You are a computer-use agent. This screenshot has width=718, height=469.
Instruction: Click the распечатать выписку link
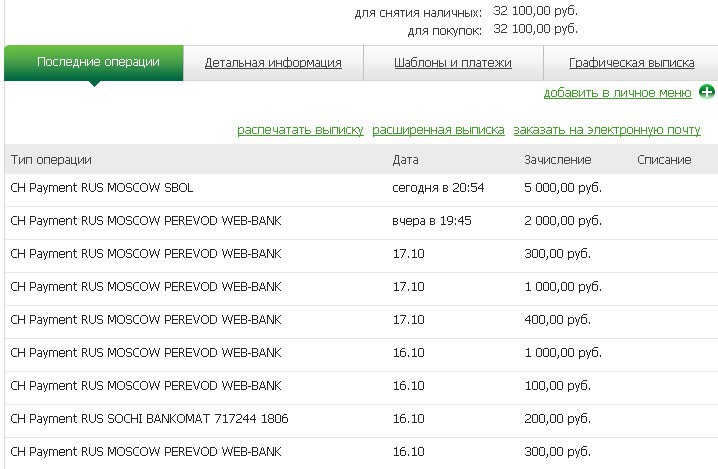(x=300, y=130)
